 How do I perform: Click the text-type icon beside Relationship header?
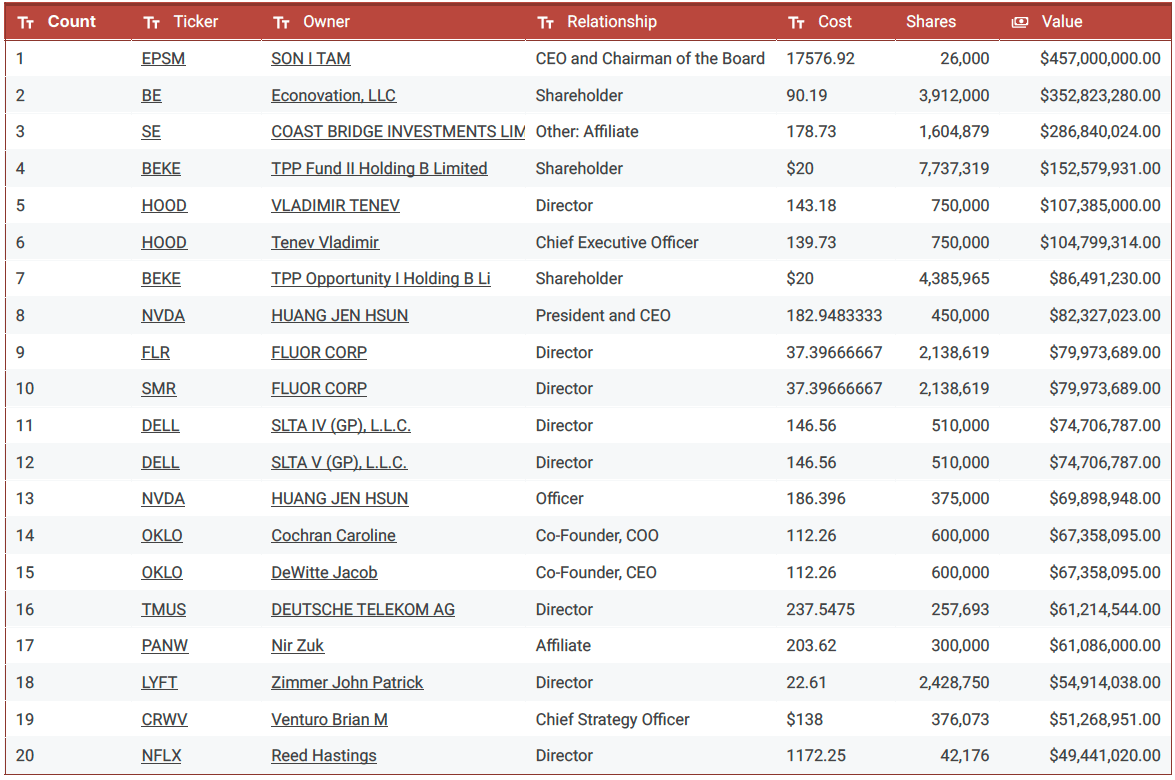coord(545,22)
